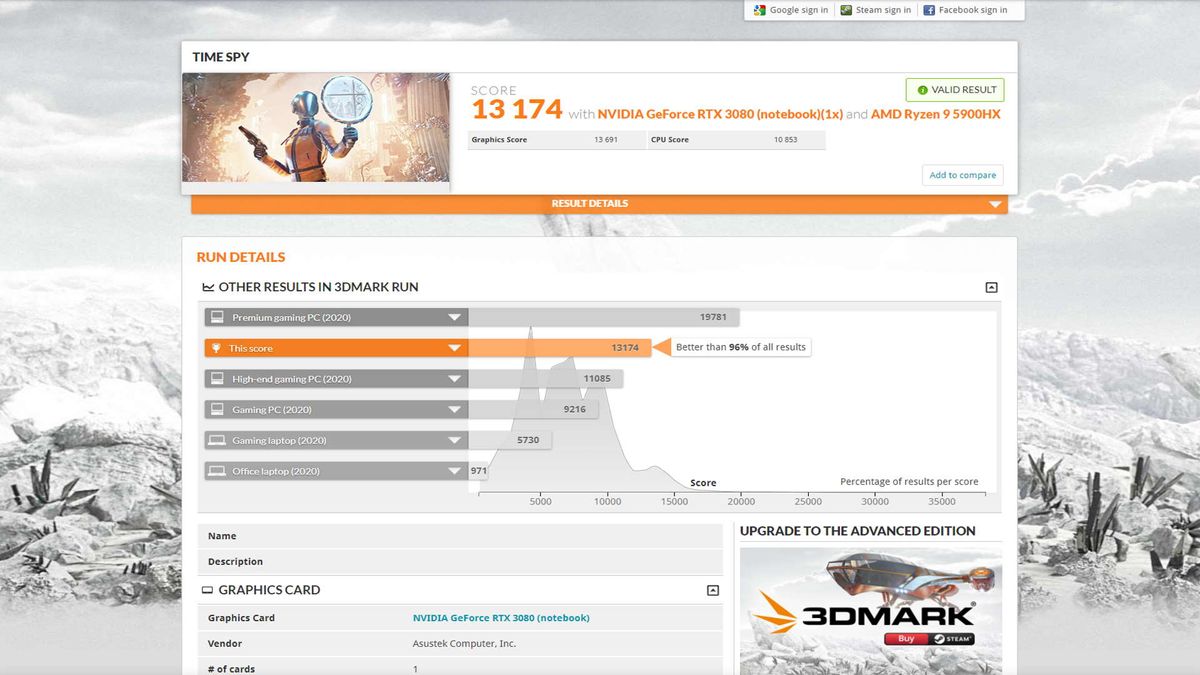Click the Name field row
This screenshot has width=1200, height=675.
pyautogui.click(x=460, y=536)
